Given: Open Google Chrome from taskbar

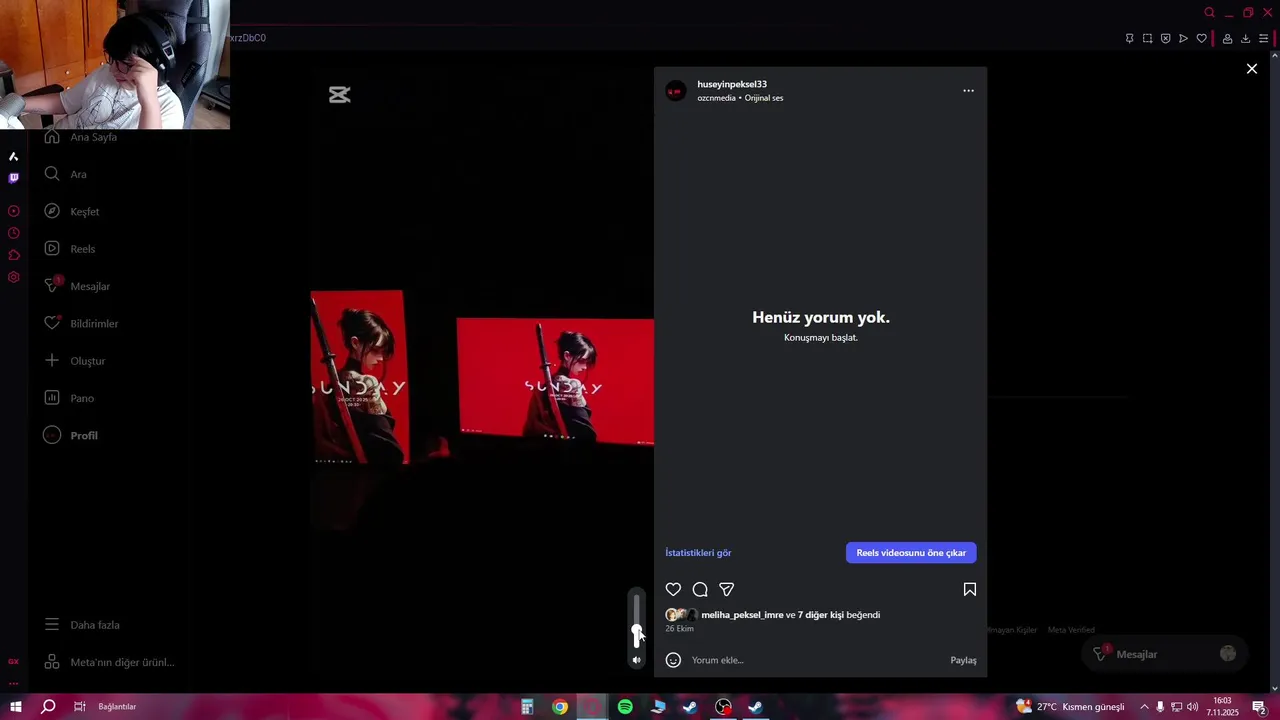Looking at the screenshot, I should click(x=560, y=707).
